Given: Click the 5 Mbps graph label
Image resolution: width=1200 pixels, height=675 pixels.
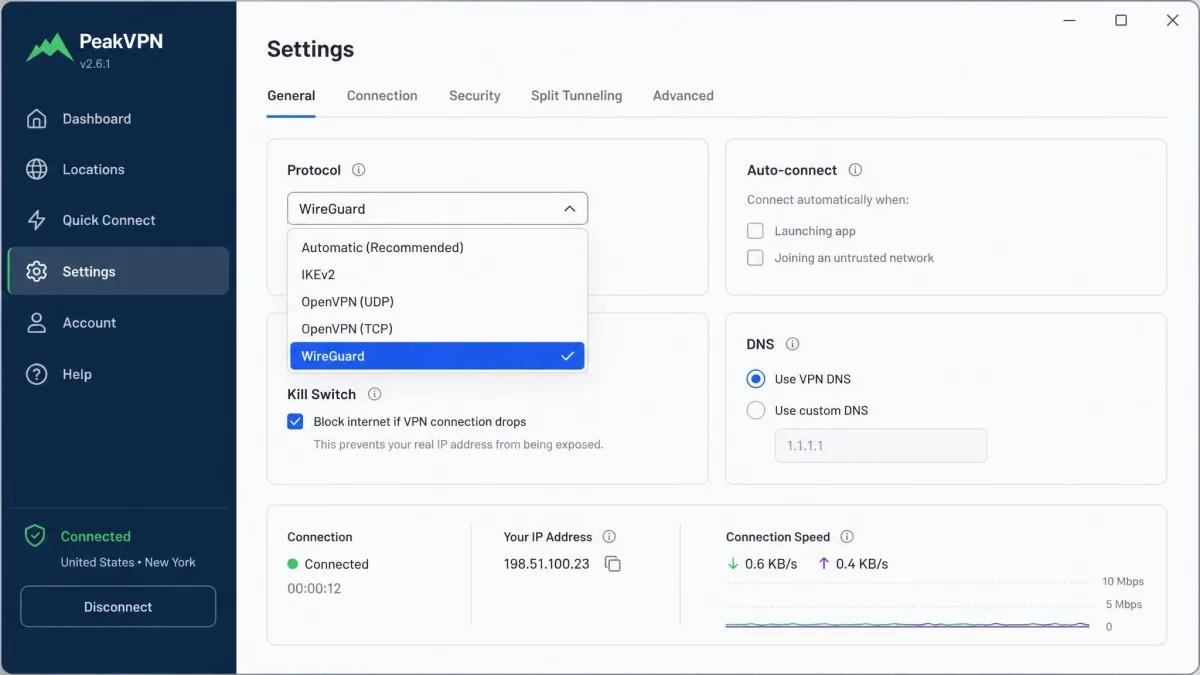Looking at the screenshot, I should (x=1123, y=605).
